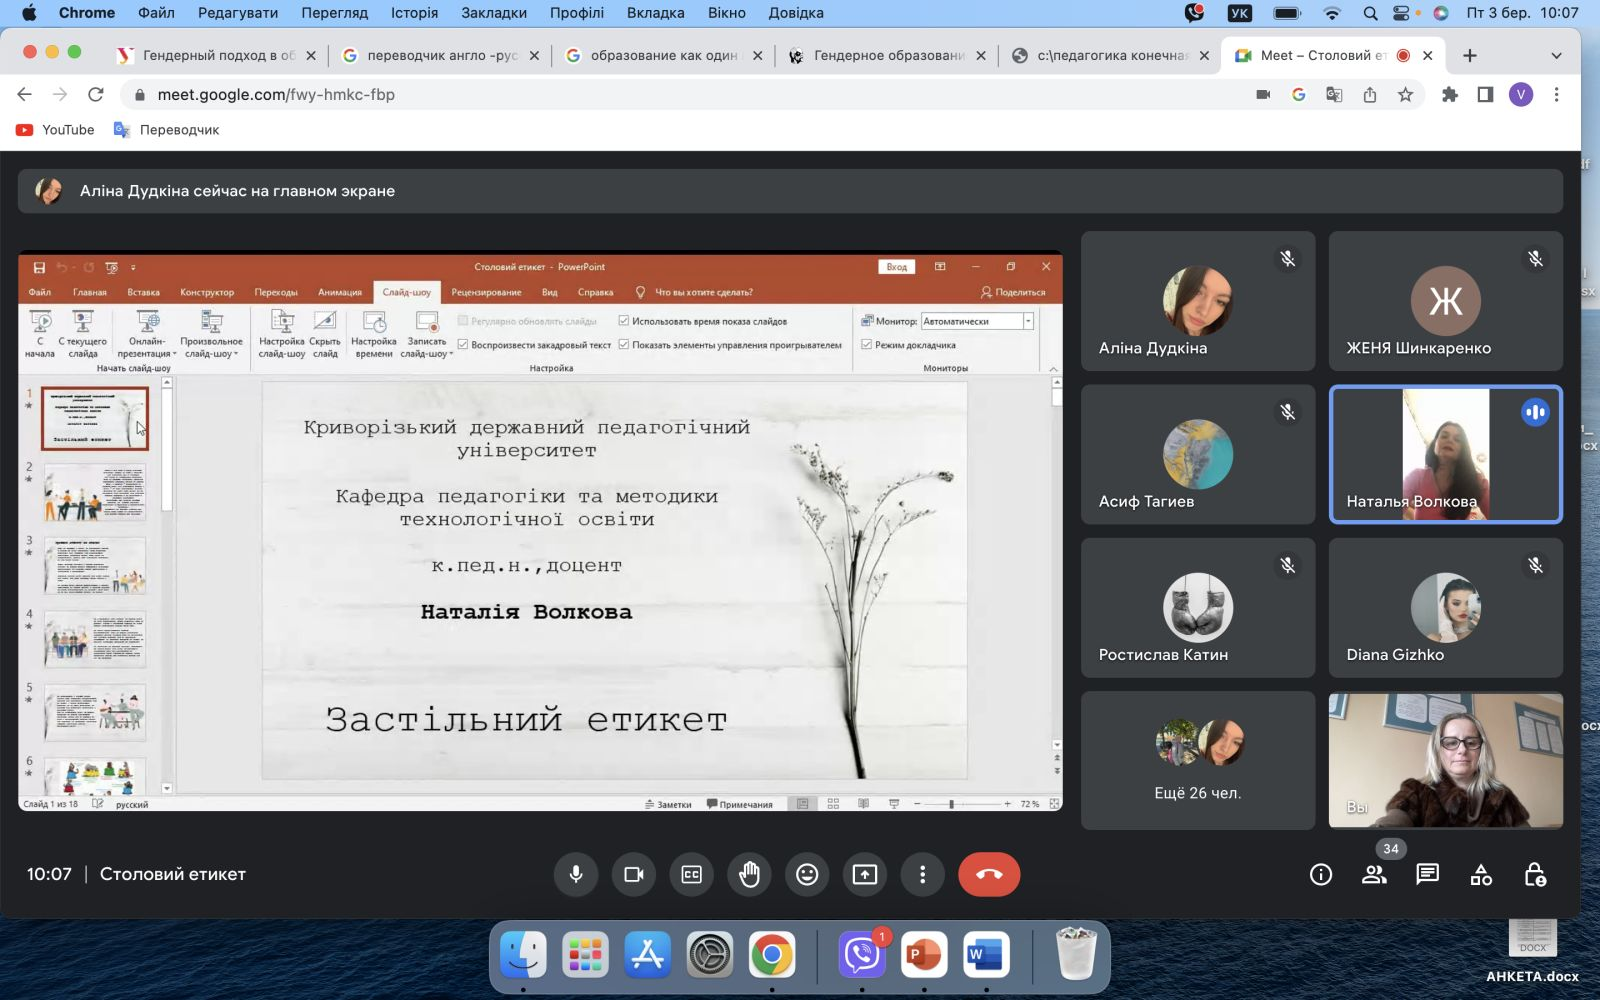The image size is (1600, 1000).
Task: Open Viber from the Dock
Action: click(861, 955)
